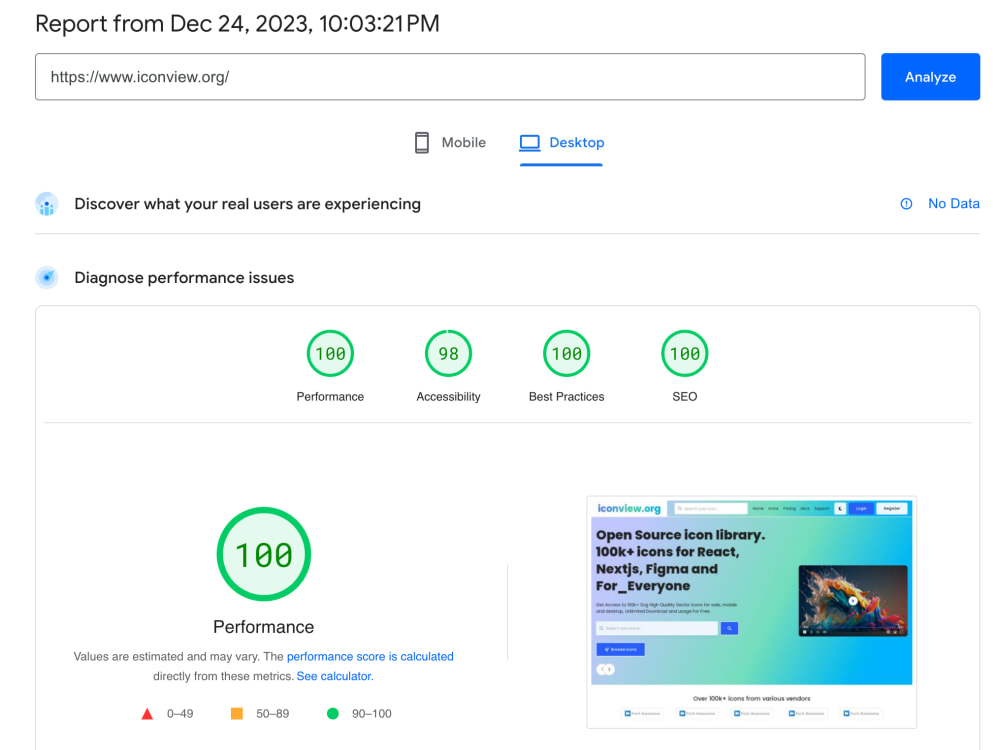Click the '0–49' legend text
The width and height of the screenshot is (1000, 750).
click(x=180, y=714)
